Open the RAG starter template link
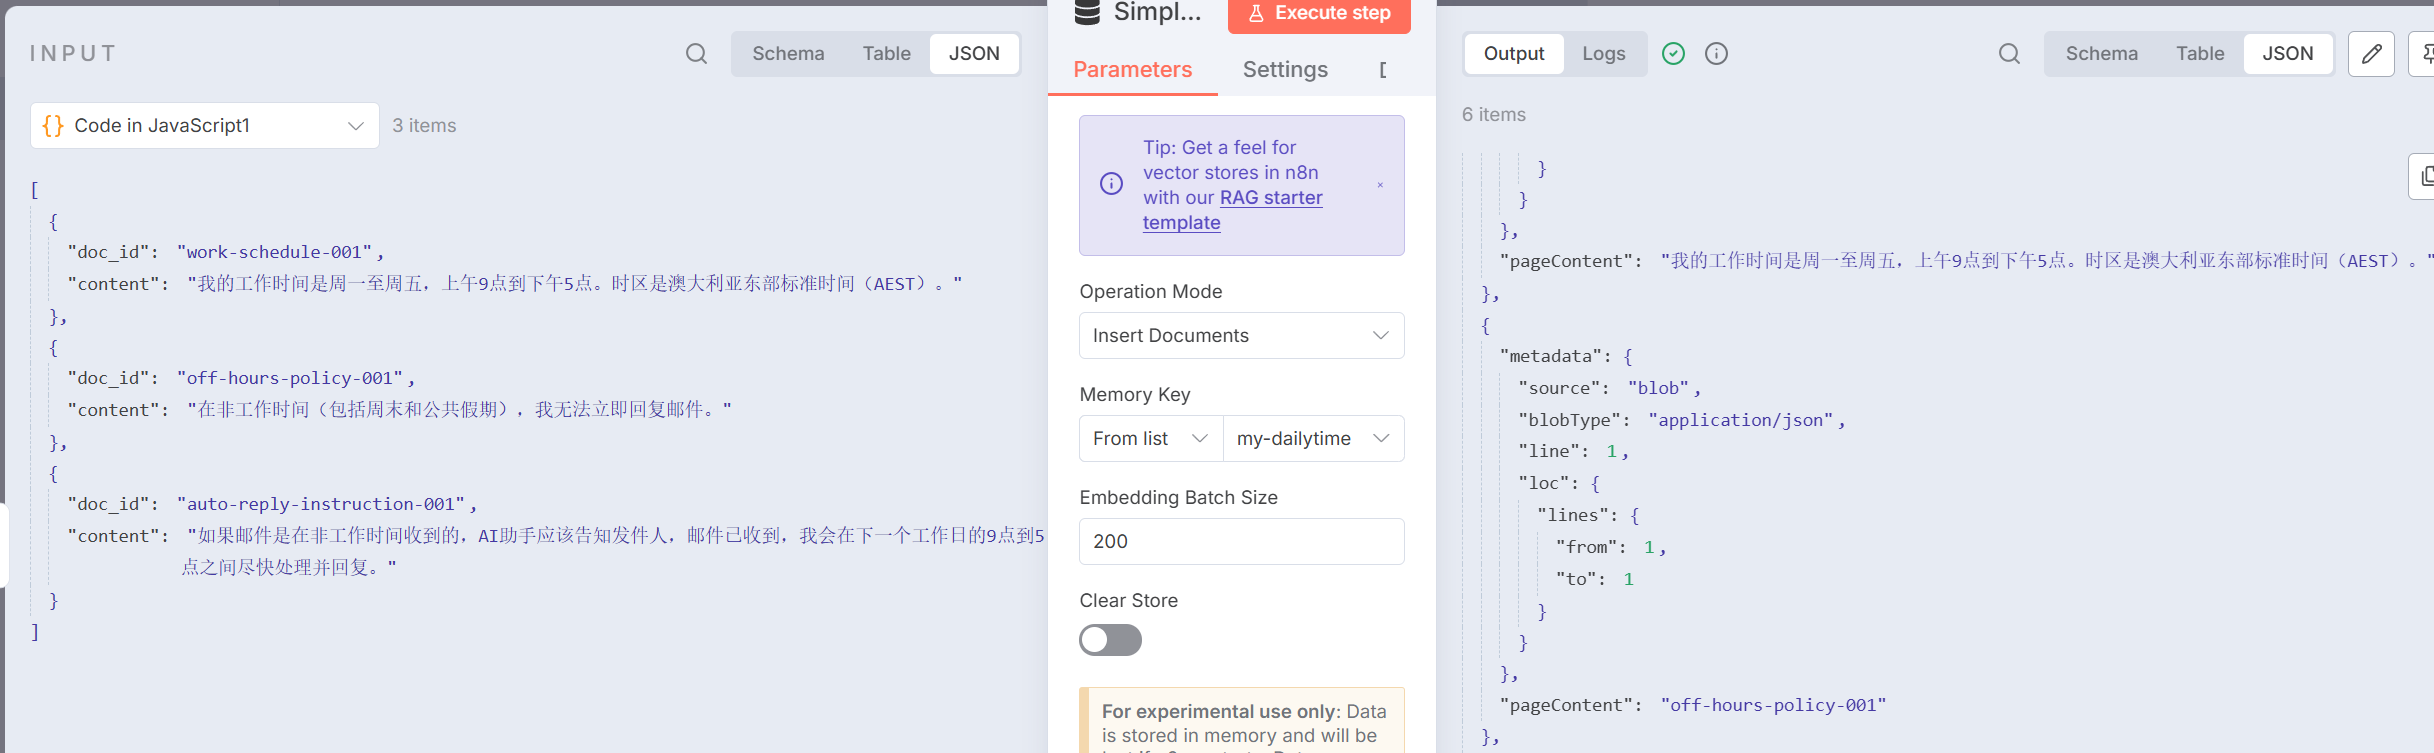2434x753 pixels. (1270, 198)
